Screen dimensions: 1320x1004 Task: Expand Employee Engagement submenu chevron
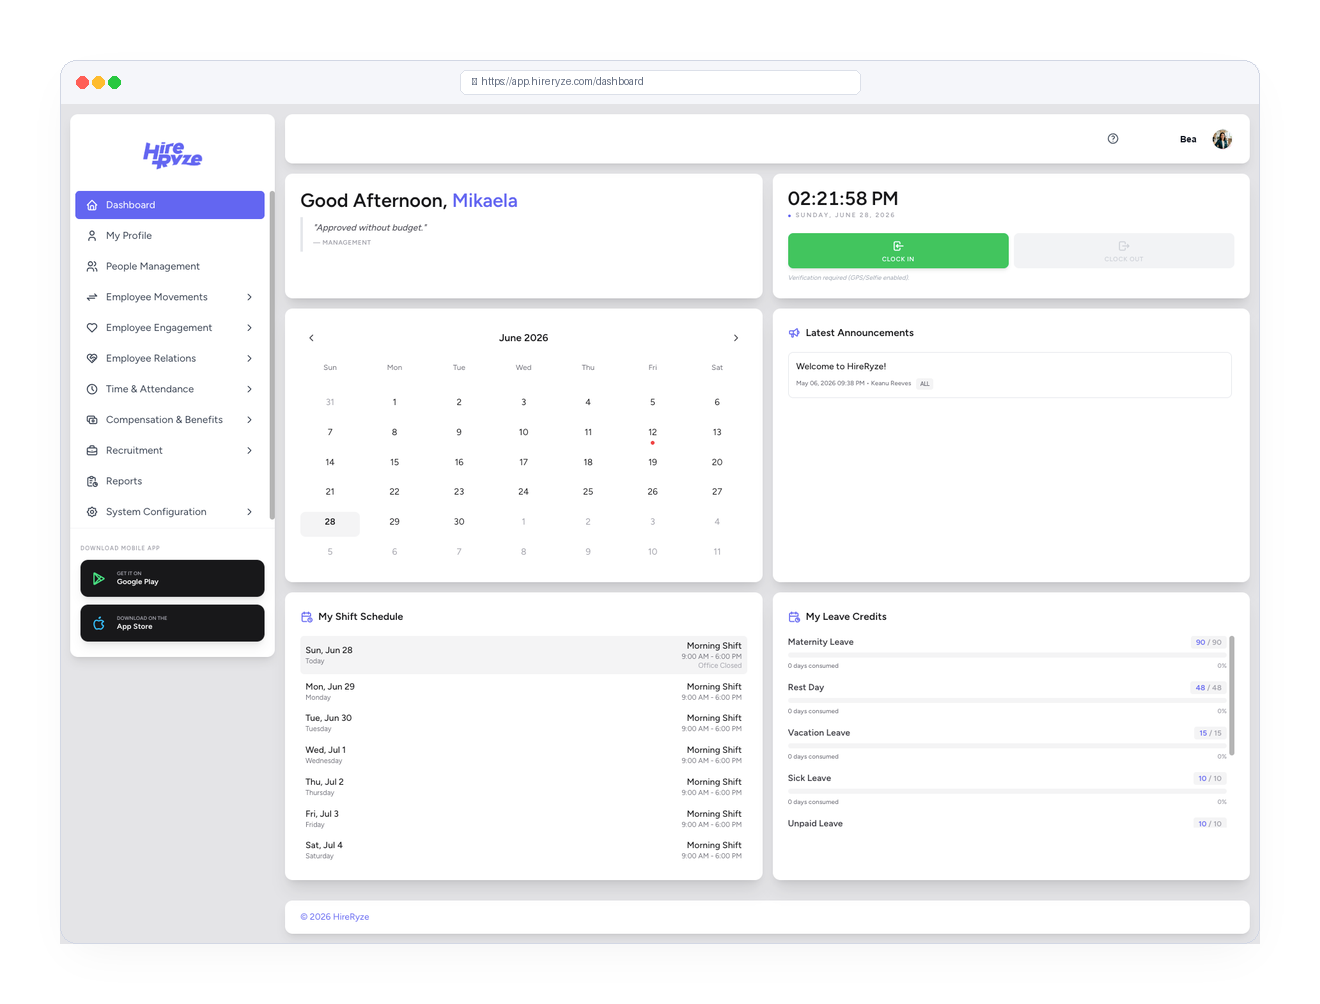click(x=249, y=328)
